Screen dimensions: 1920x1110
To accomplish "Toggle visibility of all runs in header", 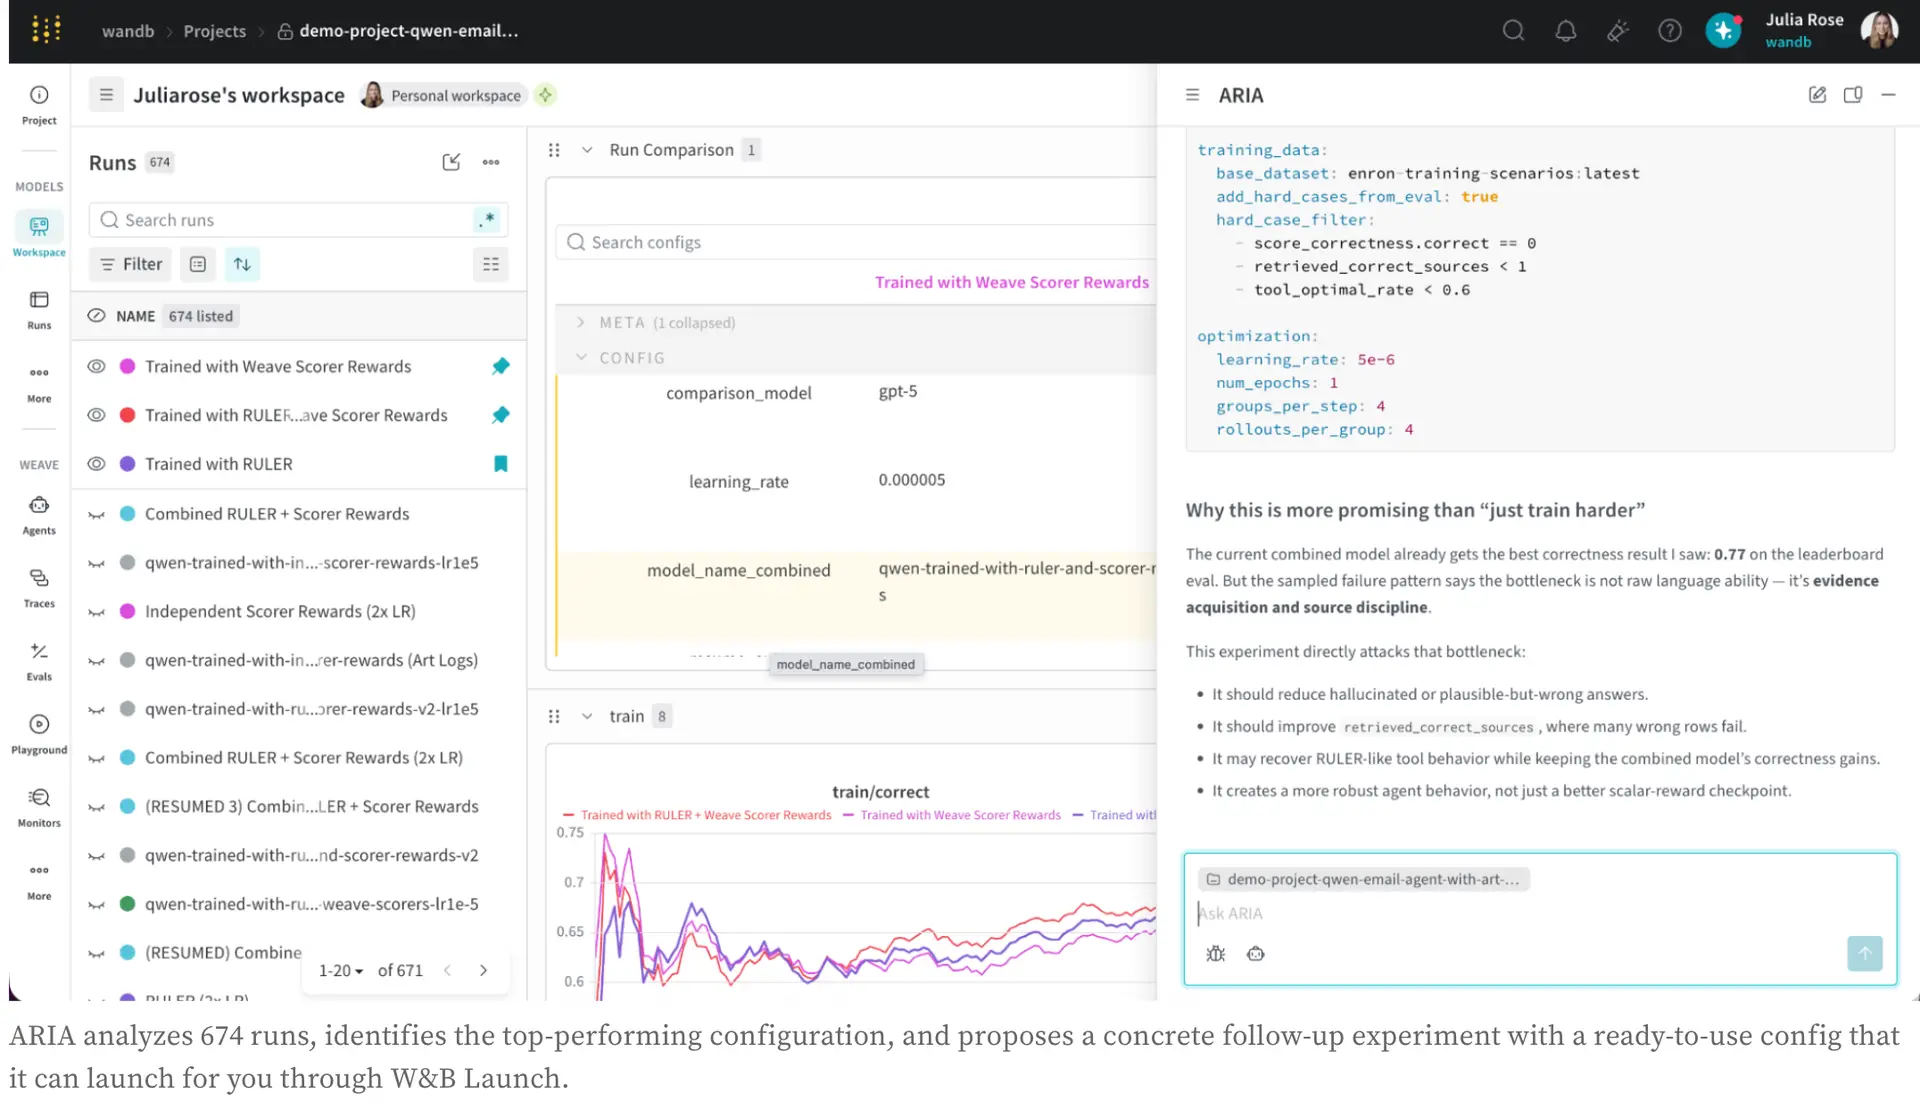I will 96,316.
